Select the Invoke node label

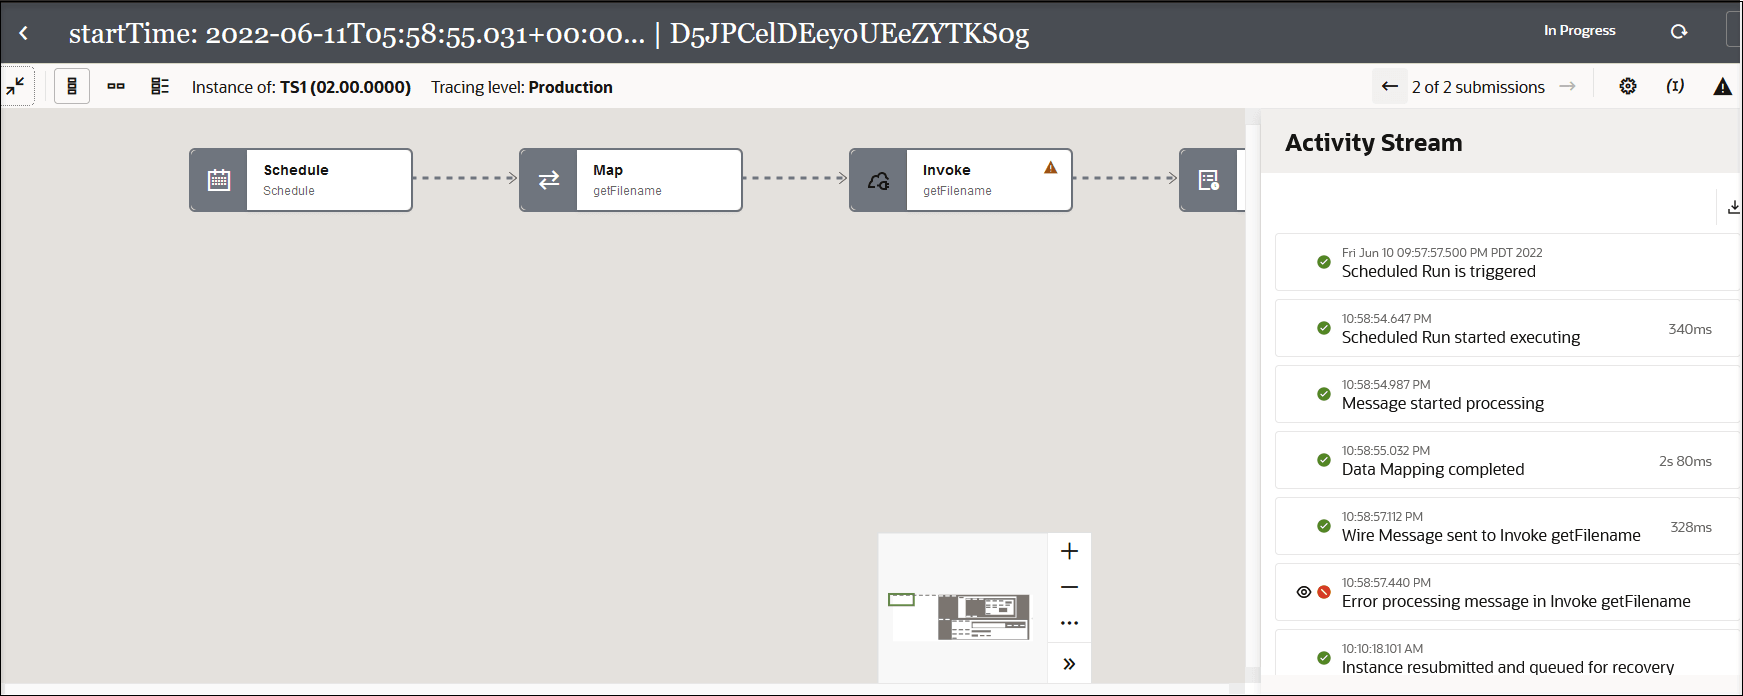tap(946, 170)
